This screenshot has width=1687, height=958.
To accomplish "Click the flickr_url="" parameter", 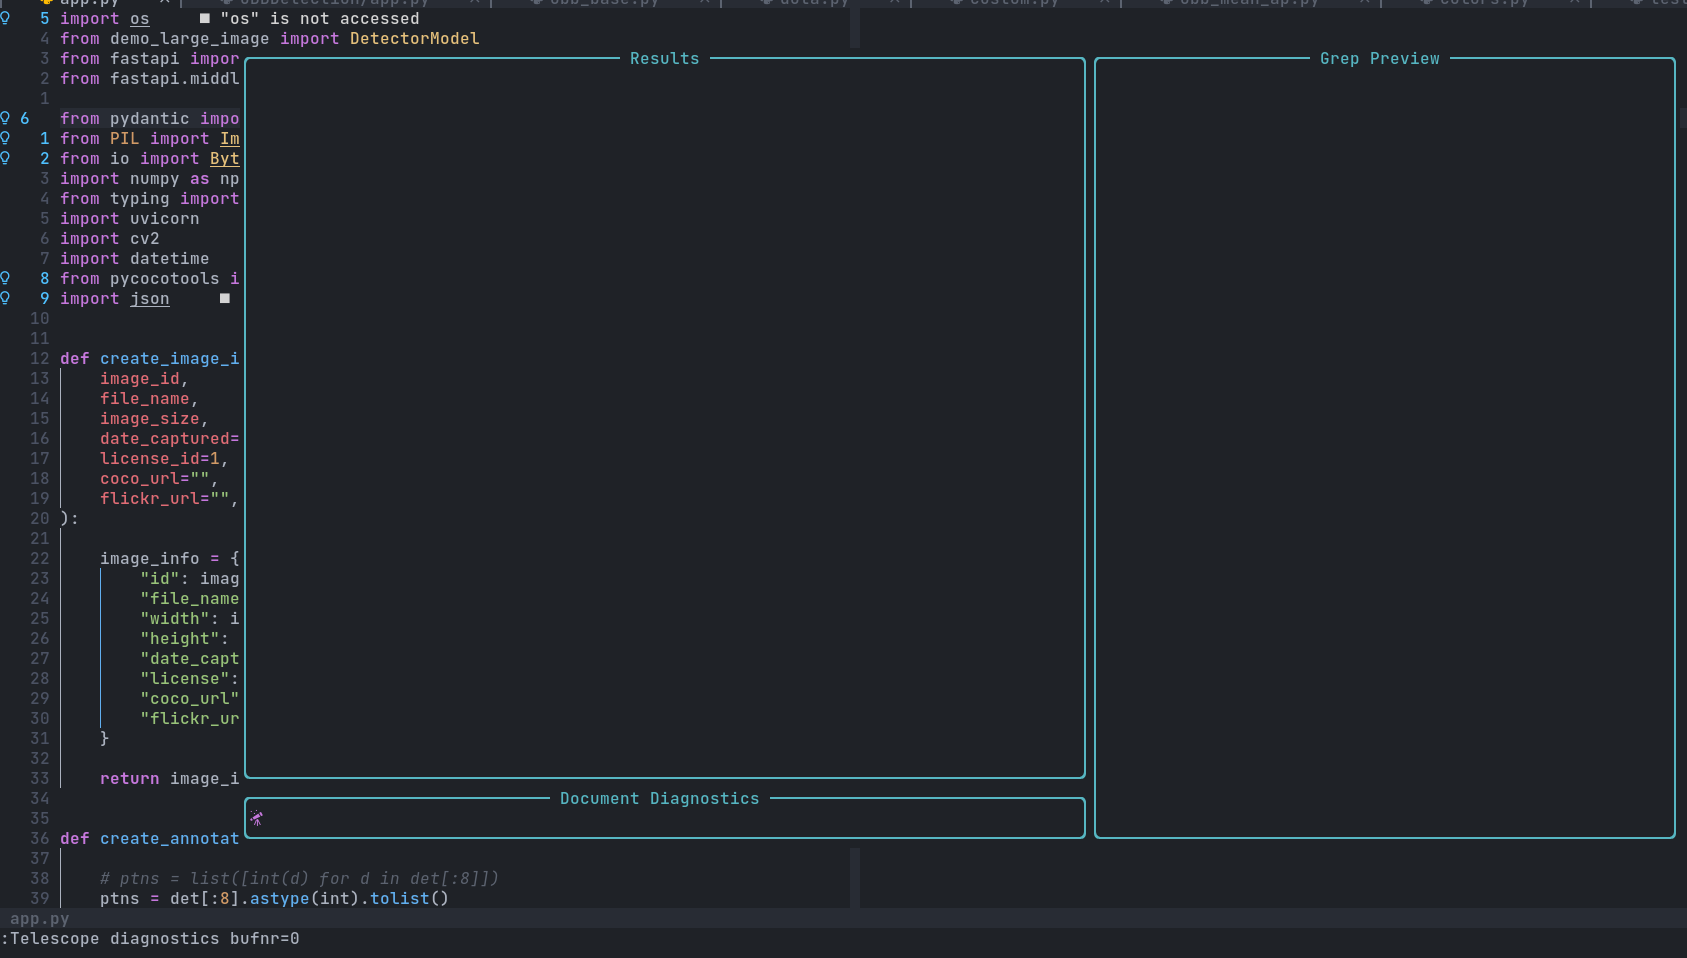I will pyautogui.click(x=170, y=498).
